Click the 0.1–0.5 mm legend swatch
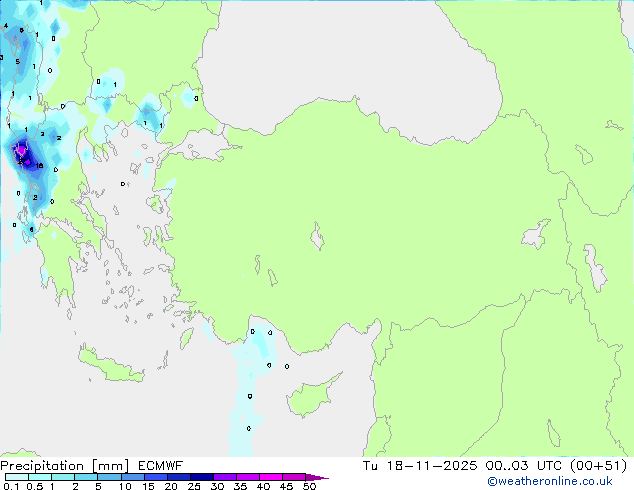 [x=17, y=477]
